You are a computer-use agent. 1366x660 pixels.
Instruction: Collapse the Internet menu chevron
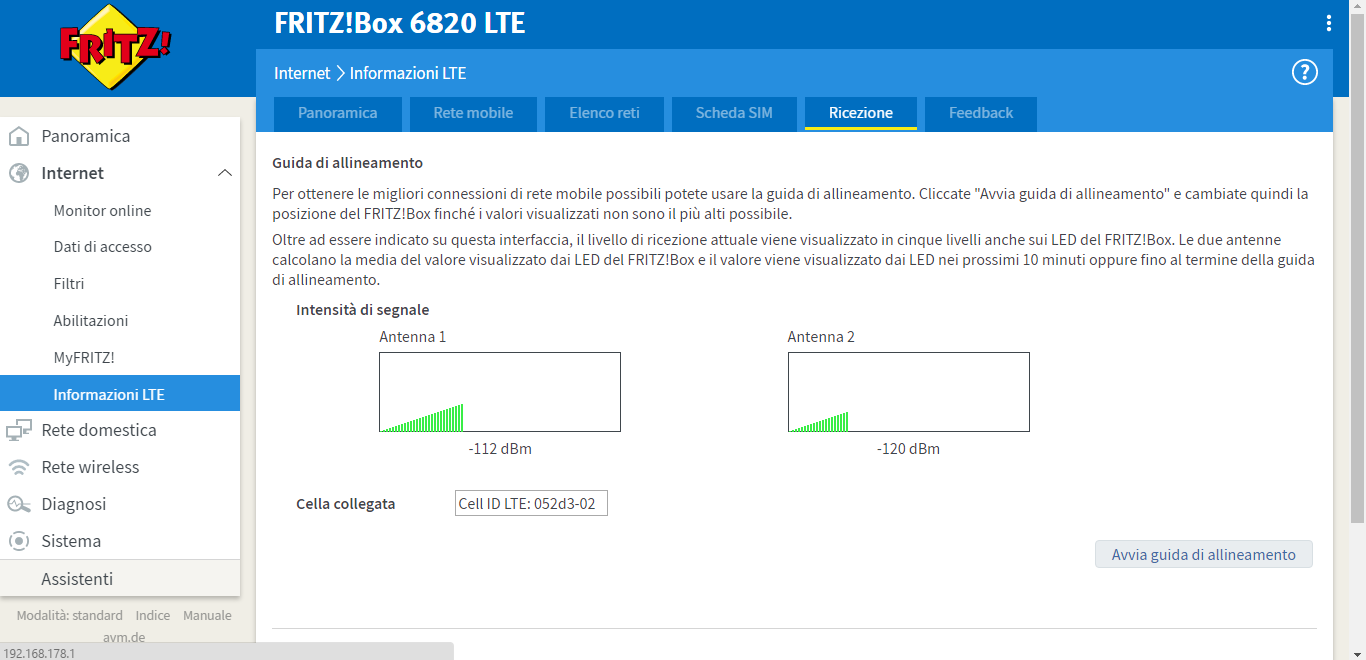pos(224,173)
